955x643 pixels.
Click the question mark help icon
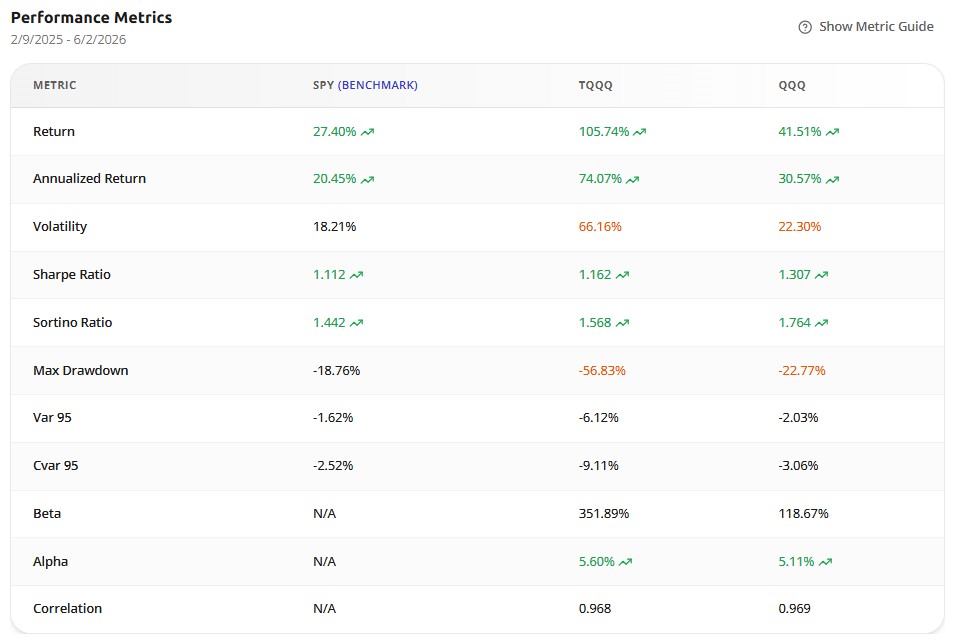(805, 27)
